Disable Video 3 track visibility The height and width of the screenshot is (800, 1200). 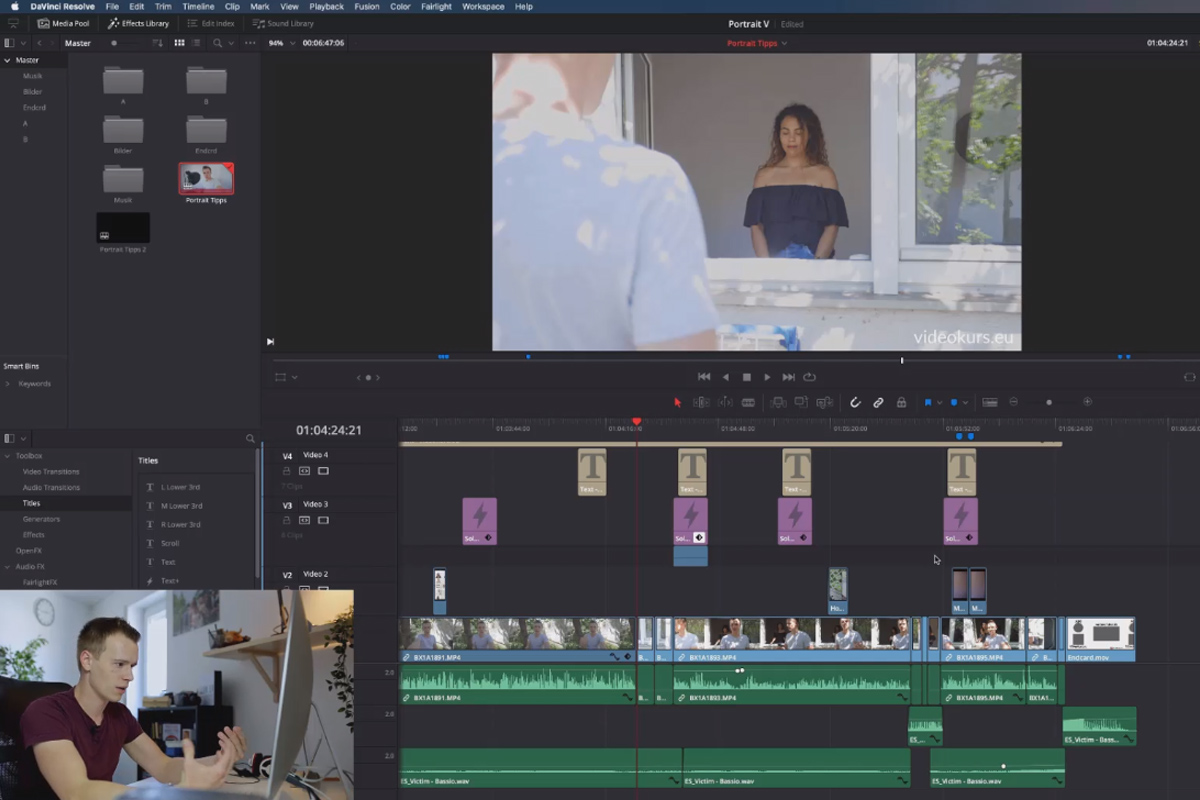pos(323,520)
